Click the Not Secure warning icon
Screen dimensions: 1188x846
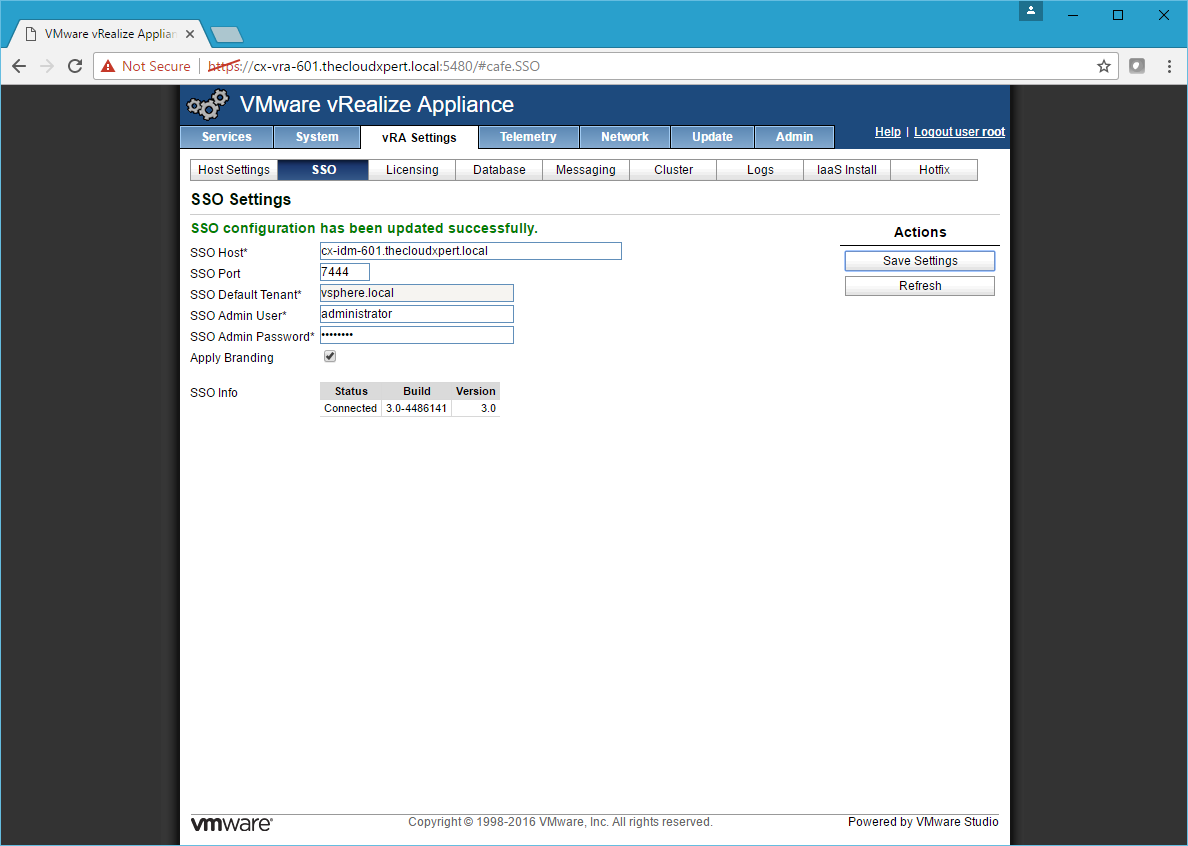tap(108, 66)
